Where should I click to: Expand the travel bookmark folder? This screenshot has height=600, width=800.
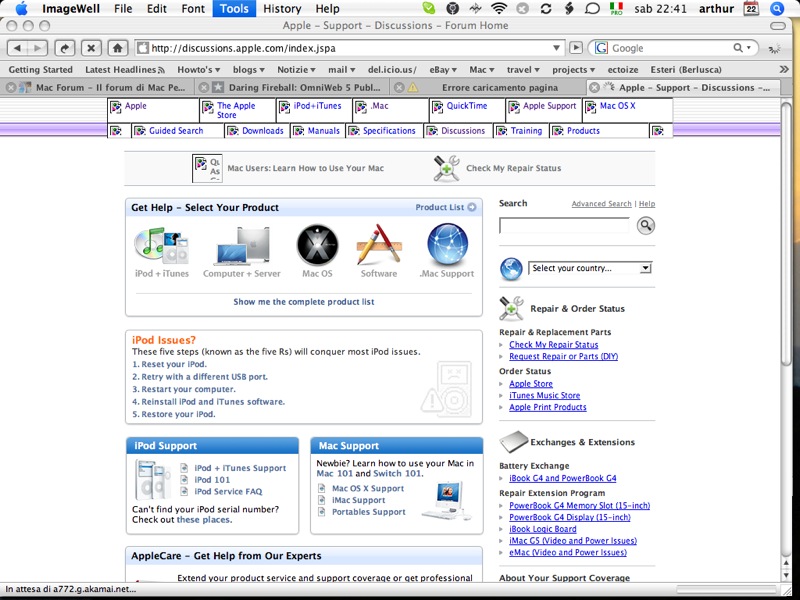pos(523,69)
